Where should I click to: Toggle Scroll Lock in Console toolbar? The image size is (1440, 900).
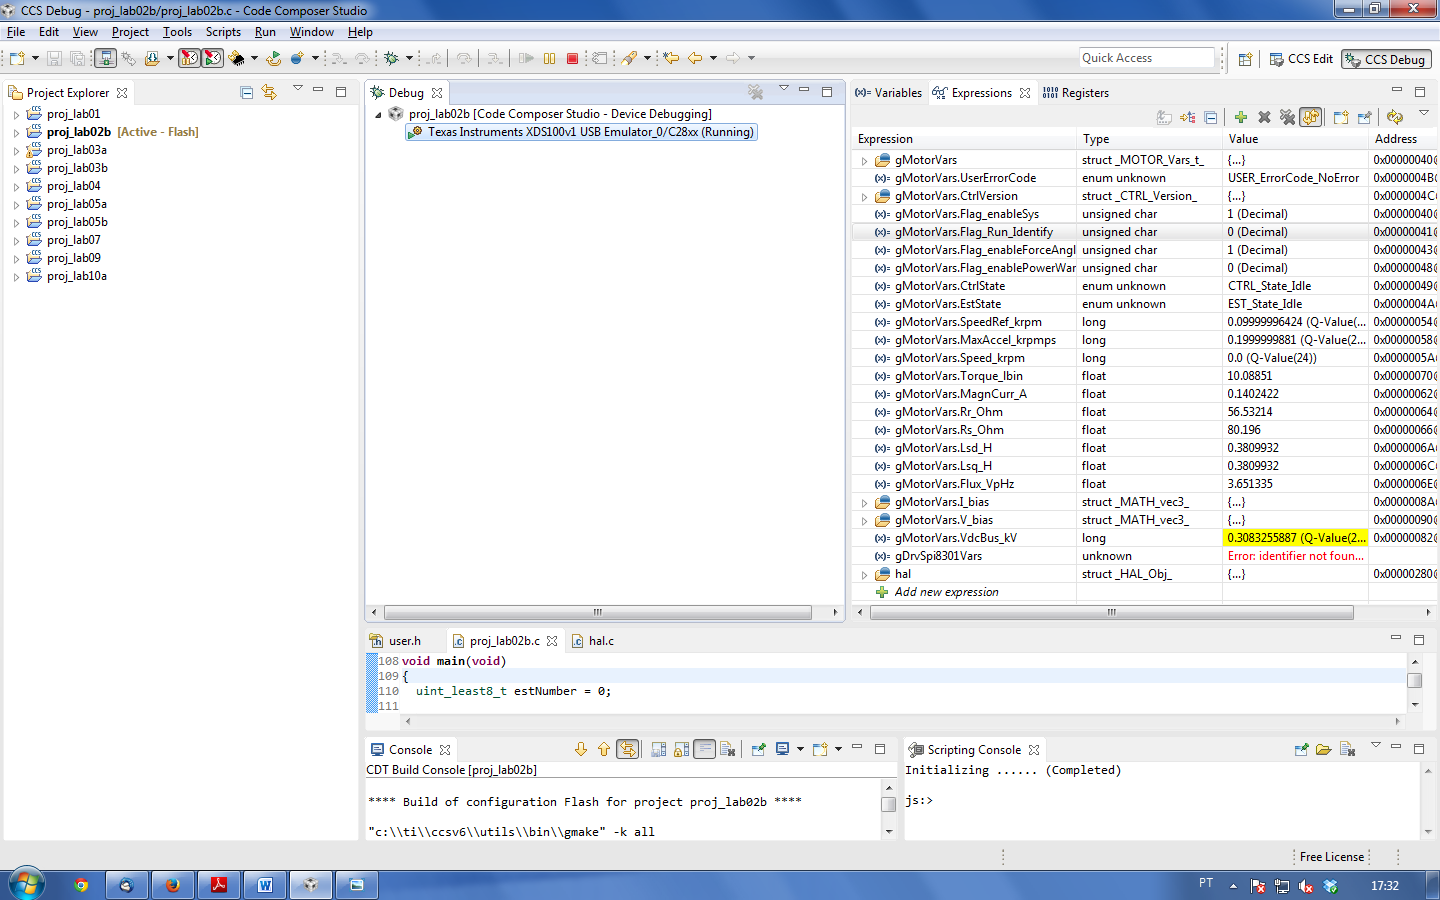(682, 749)
